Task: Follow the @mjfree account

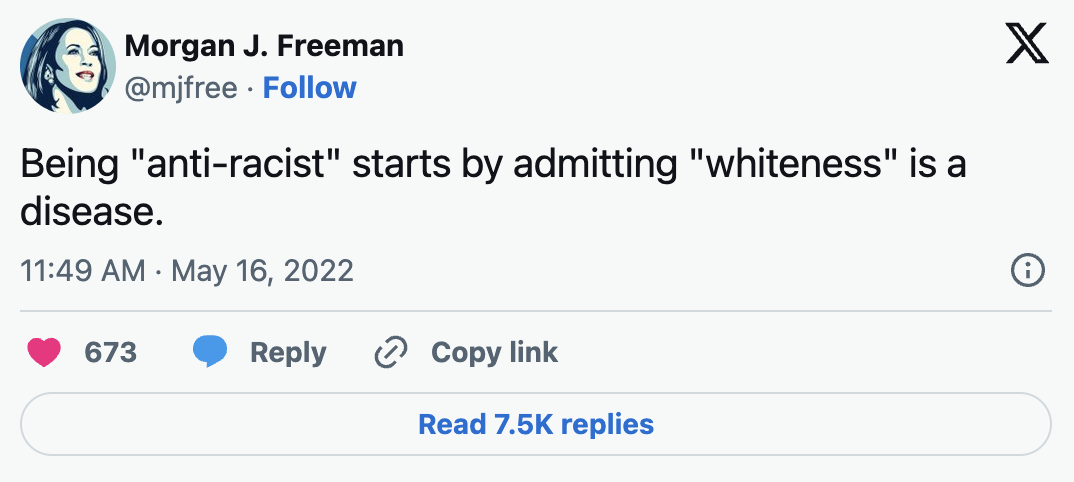Action: tap(309, 88)
